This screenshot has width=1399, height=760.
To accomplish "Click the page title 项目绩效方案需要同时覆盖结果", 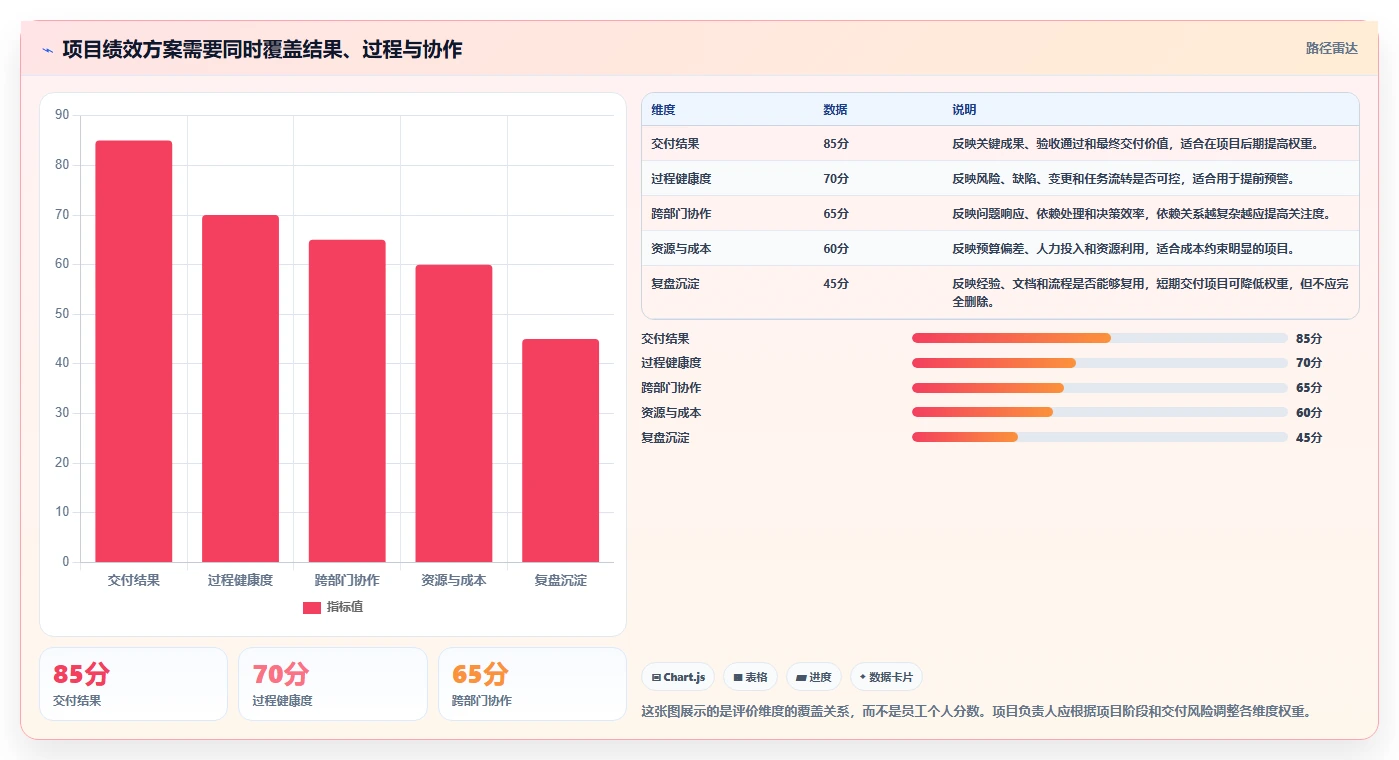I will point(262,50).
